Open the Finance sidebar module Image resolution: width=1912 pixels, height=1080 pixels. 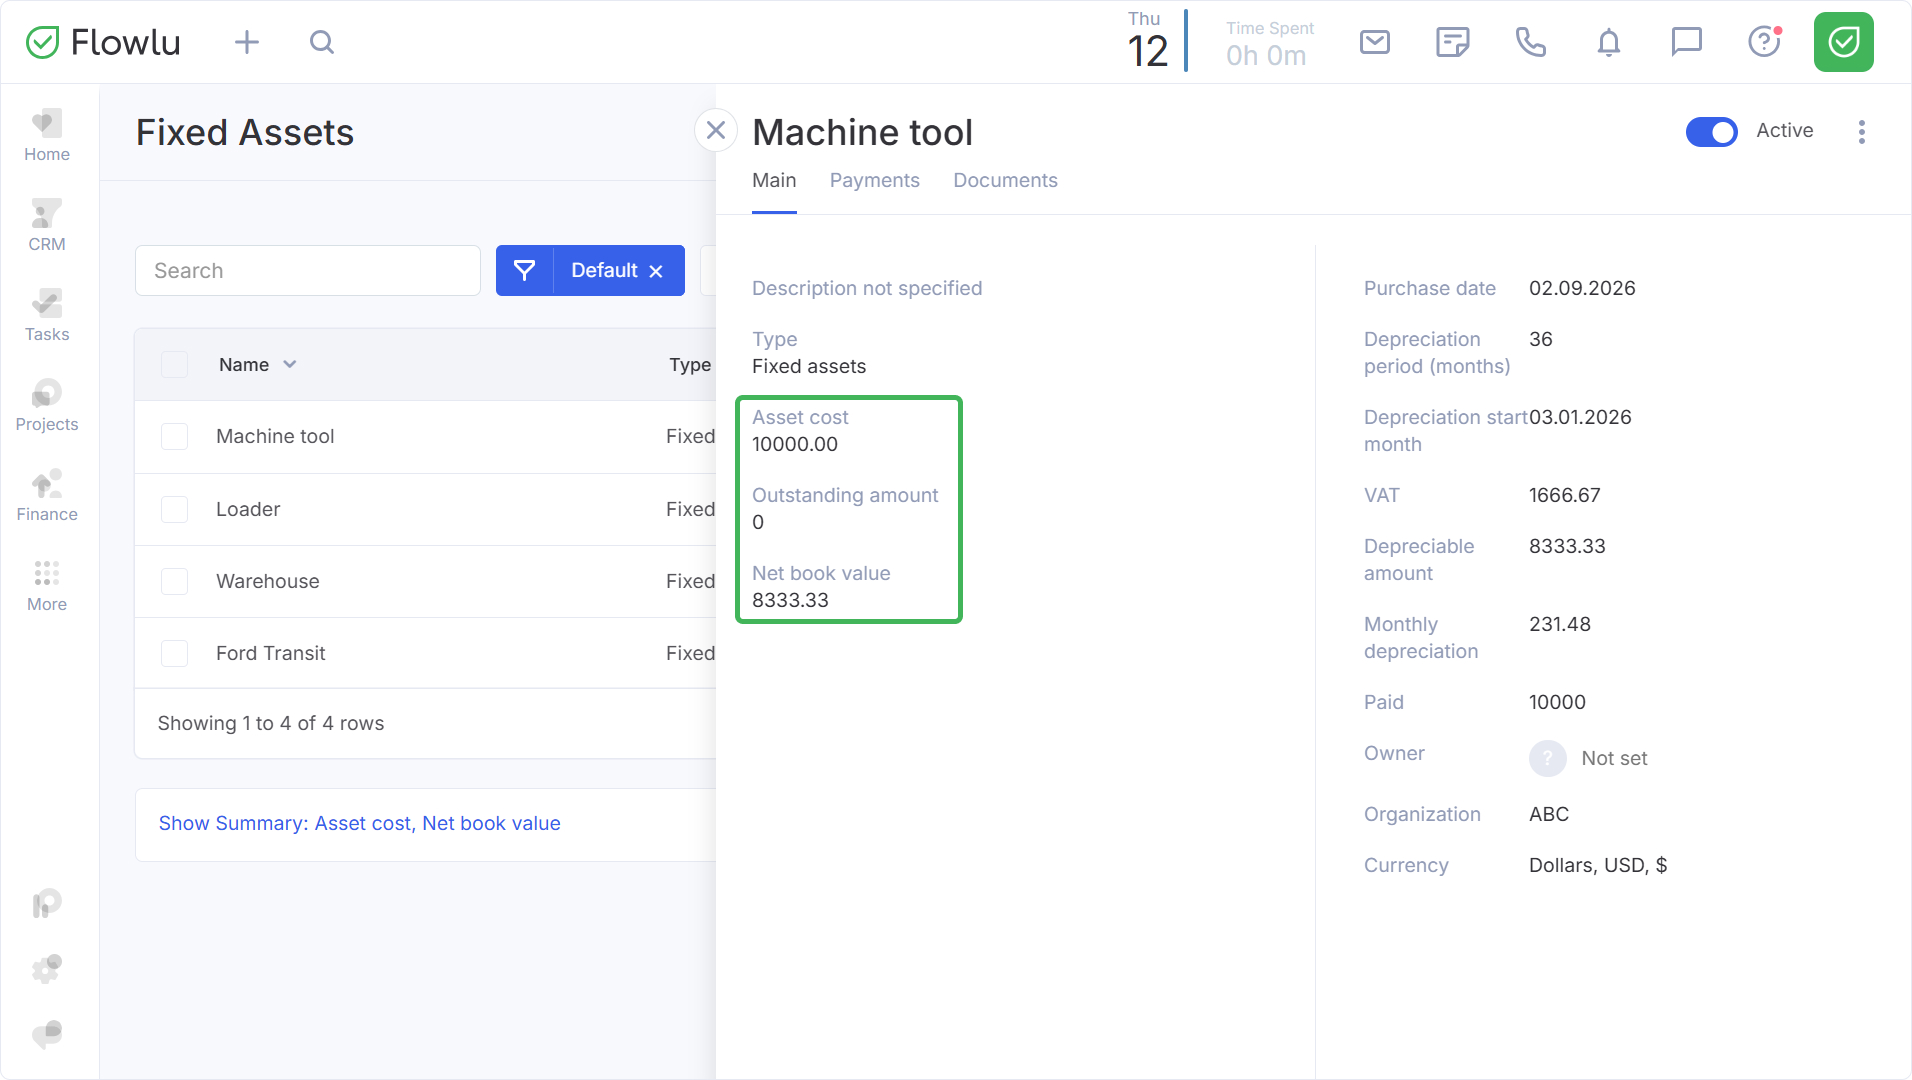[47, 496]
